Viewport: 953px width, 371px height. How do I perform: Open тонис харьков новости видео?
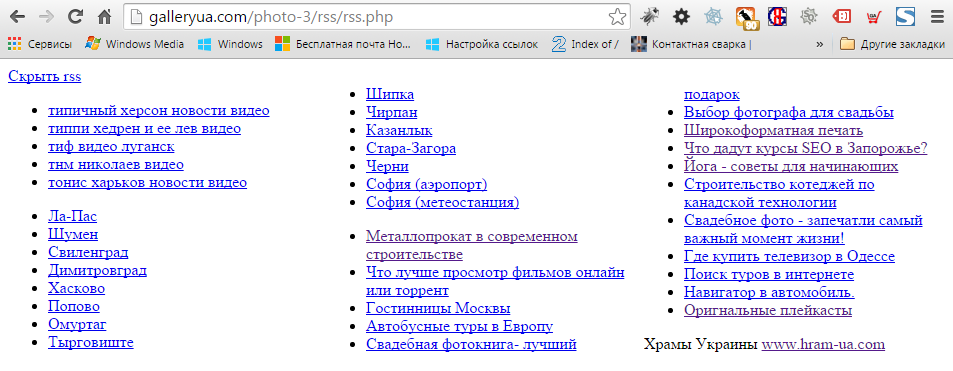[148, 182]
